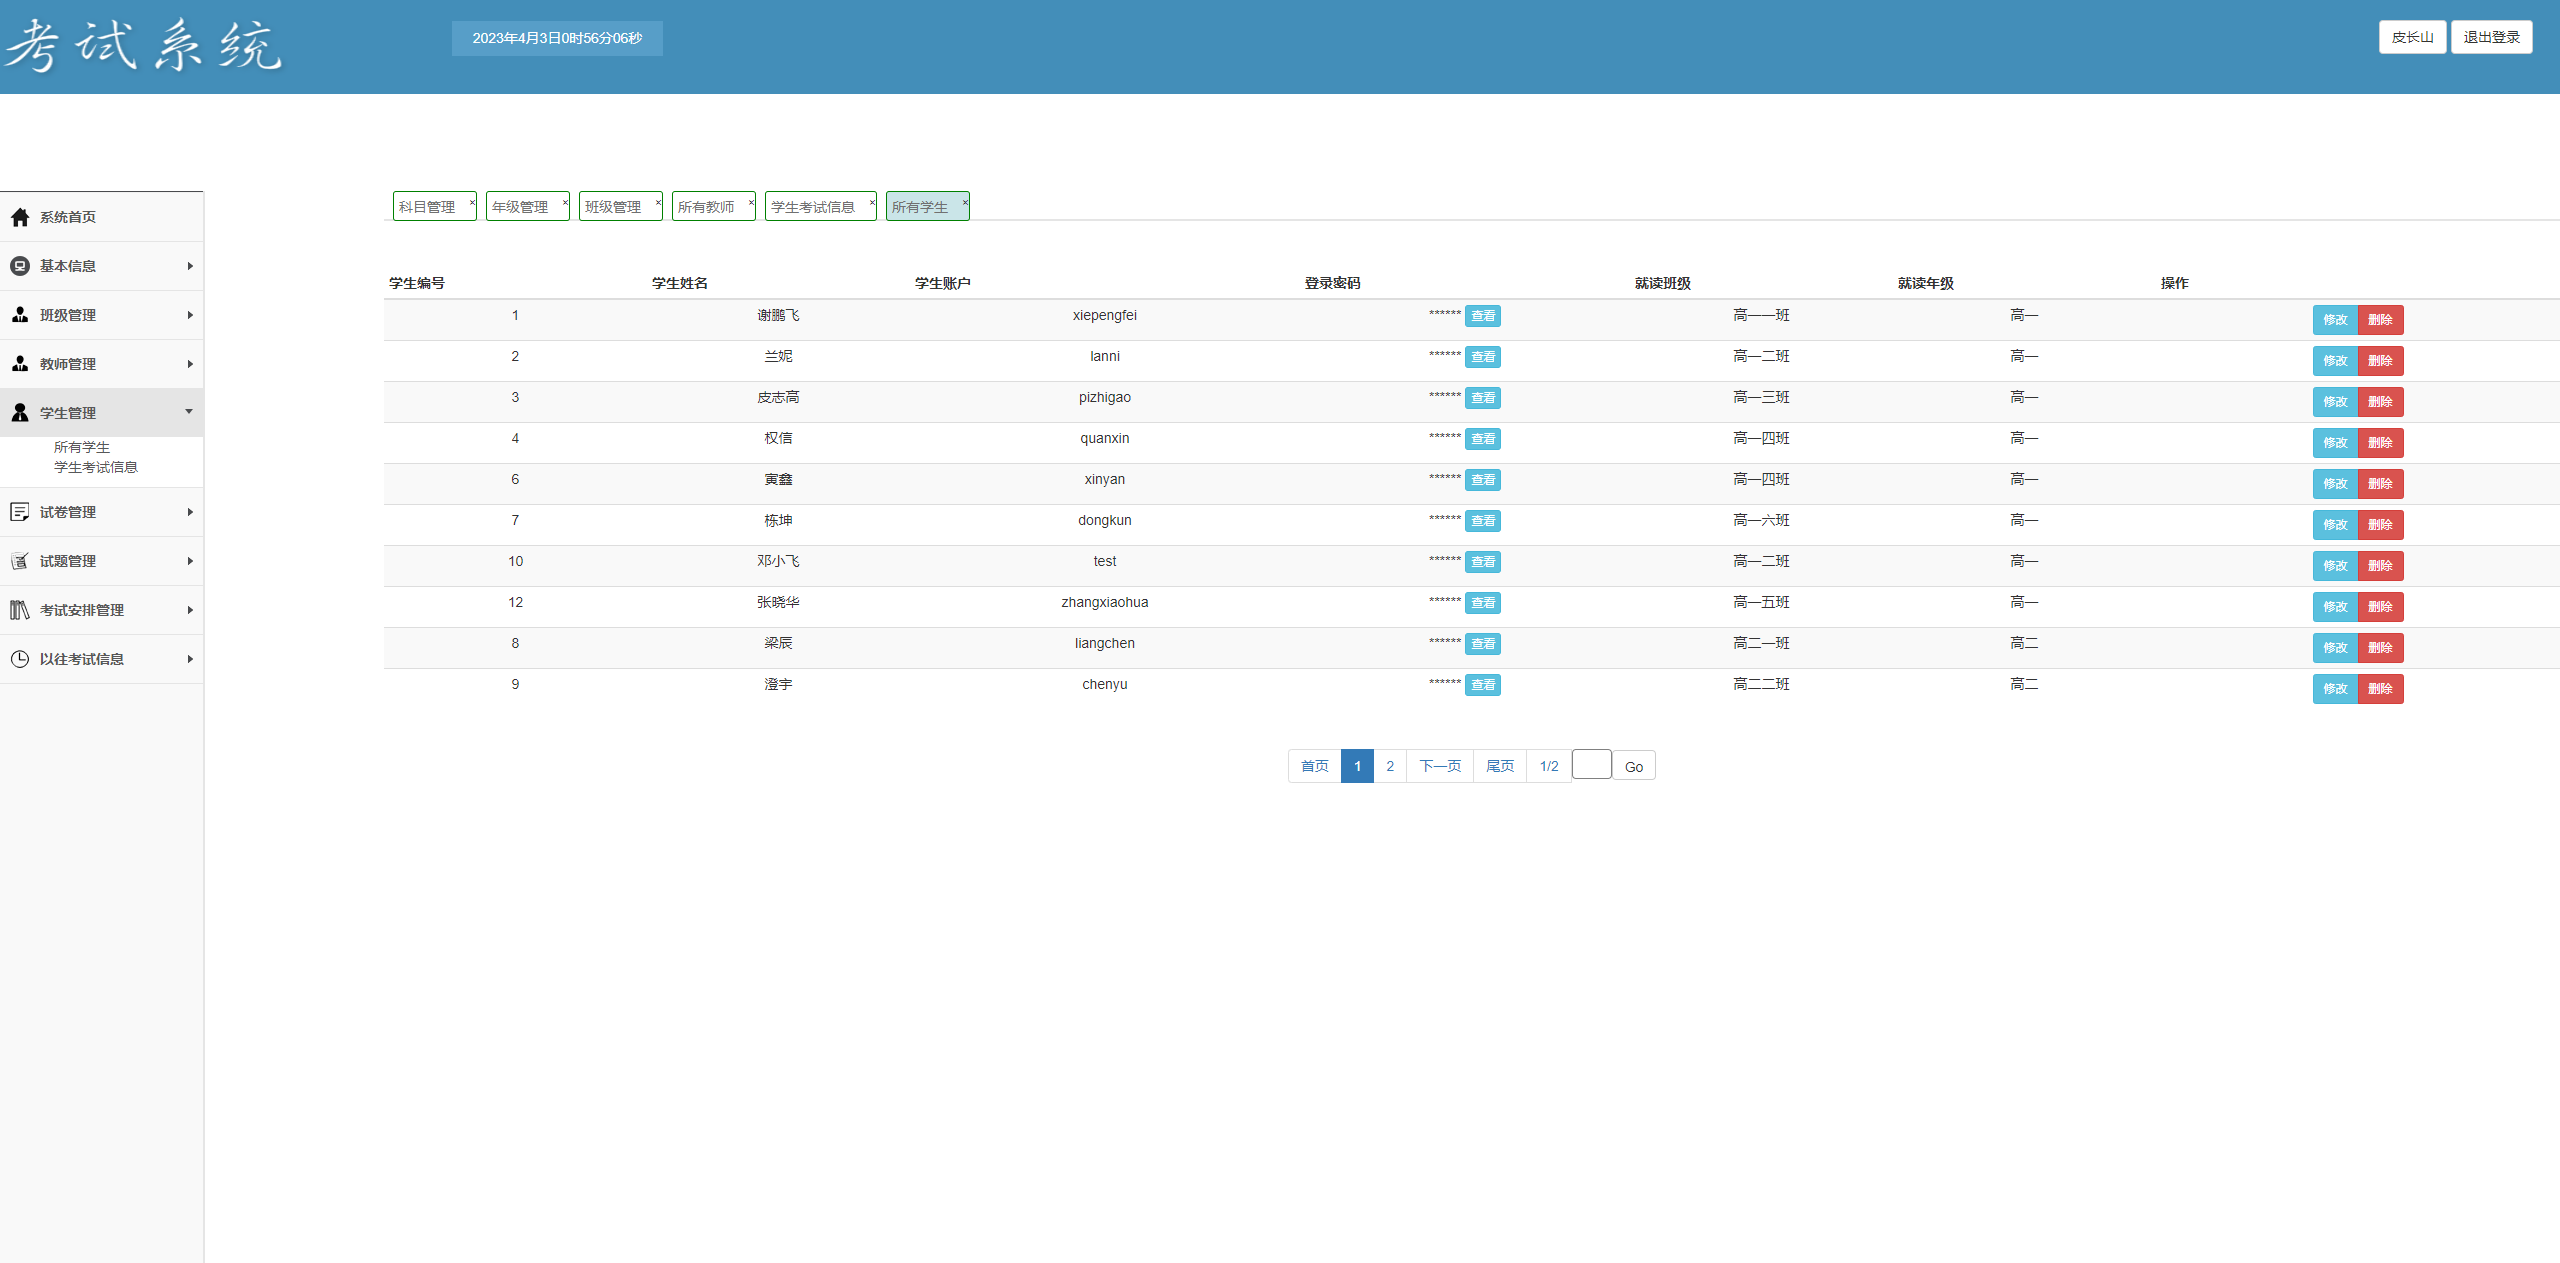Click 删除 for student 兰妮
The image size is (2560, 1263).
2380,361
